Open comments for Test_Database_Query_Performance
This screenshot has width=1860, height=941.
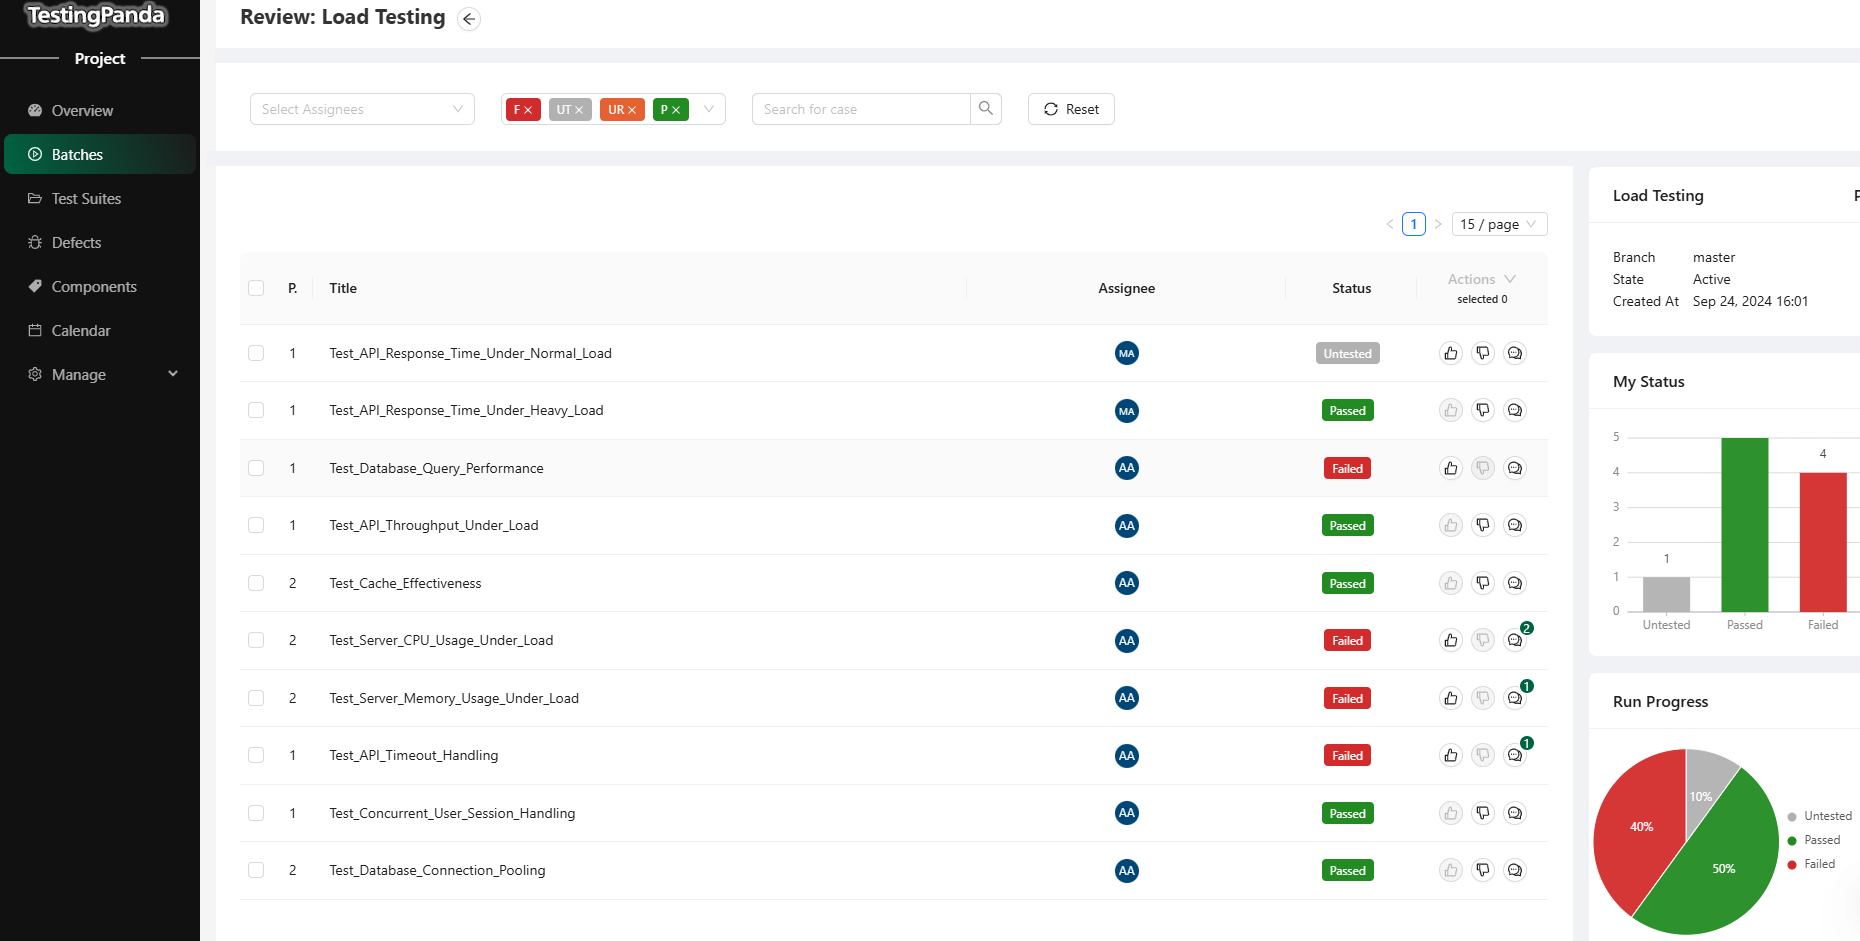click(1515, 468)
